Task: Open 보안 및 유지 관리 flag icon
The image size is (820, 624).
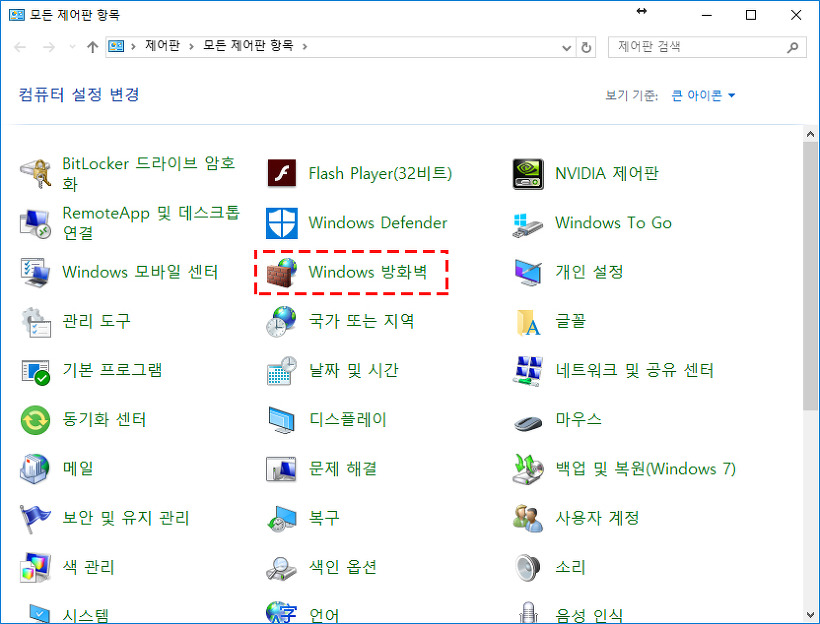Action: (36, 518)
